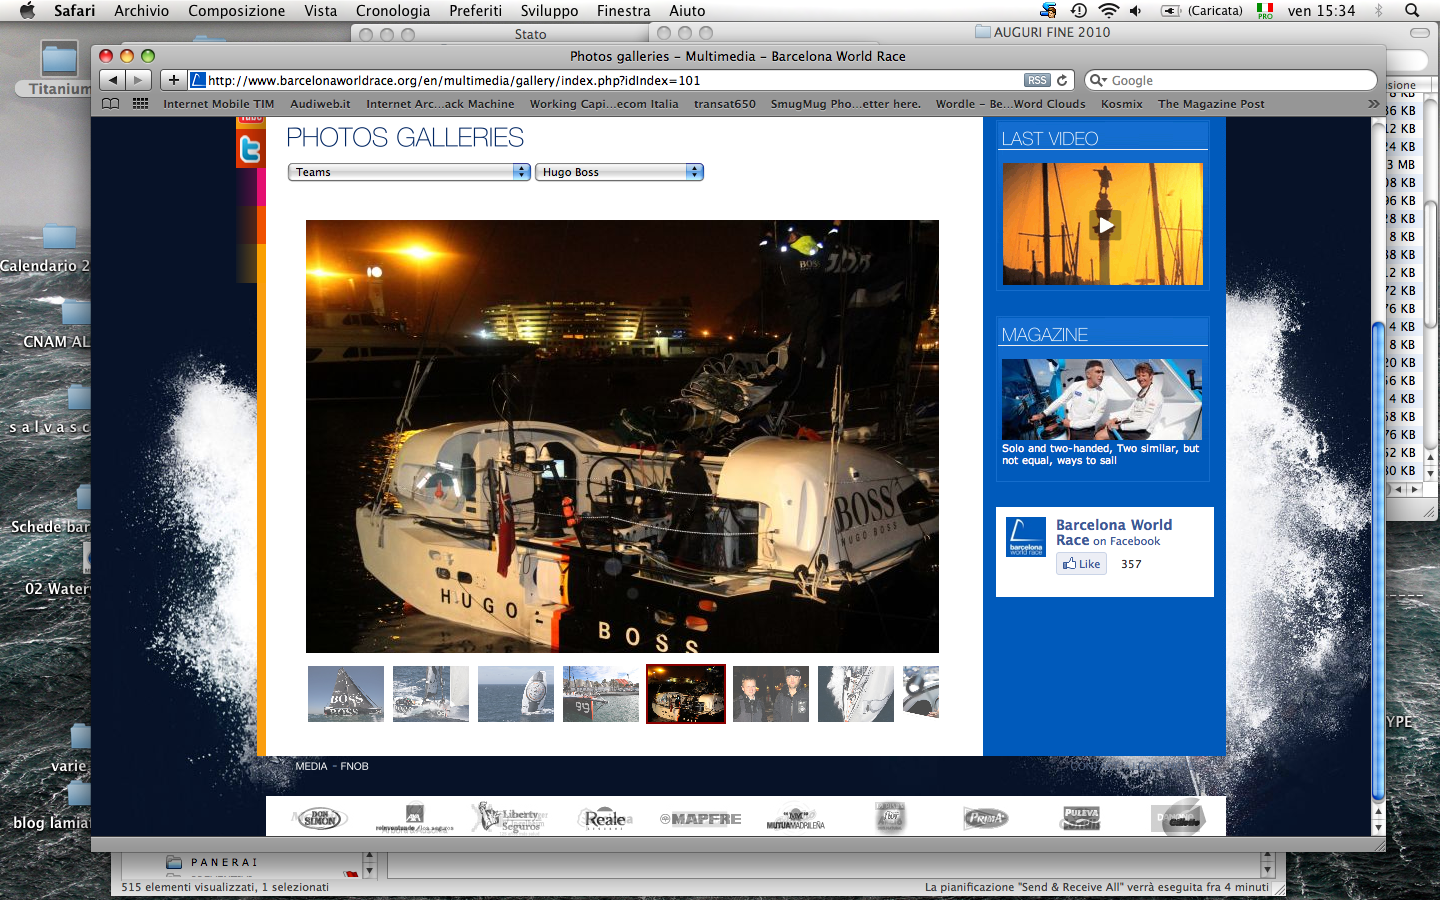Click the Time Machine menu bar icon

pyautogui.click(x=1078, y=11)
